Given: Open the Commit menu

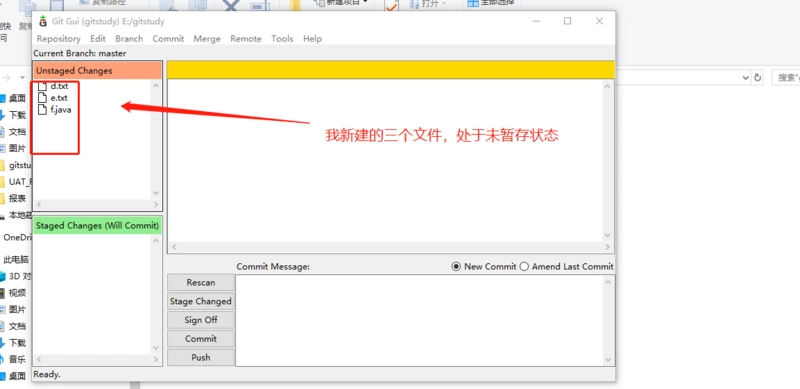Looking at the screenshot, I should pos(168,39).
